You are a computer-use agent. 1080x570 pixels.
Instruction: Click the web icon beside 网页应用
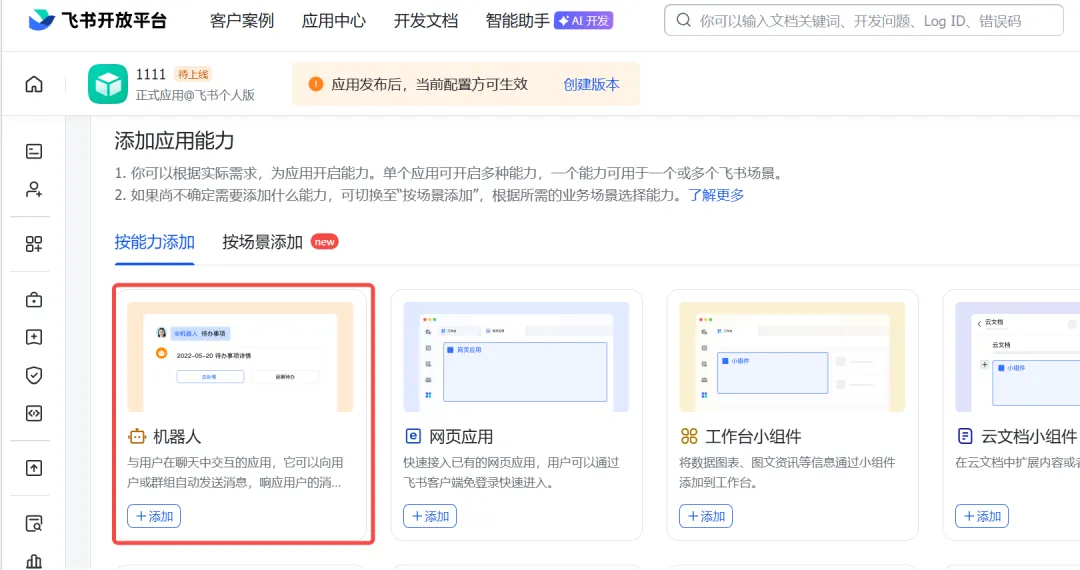[413, 436]
